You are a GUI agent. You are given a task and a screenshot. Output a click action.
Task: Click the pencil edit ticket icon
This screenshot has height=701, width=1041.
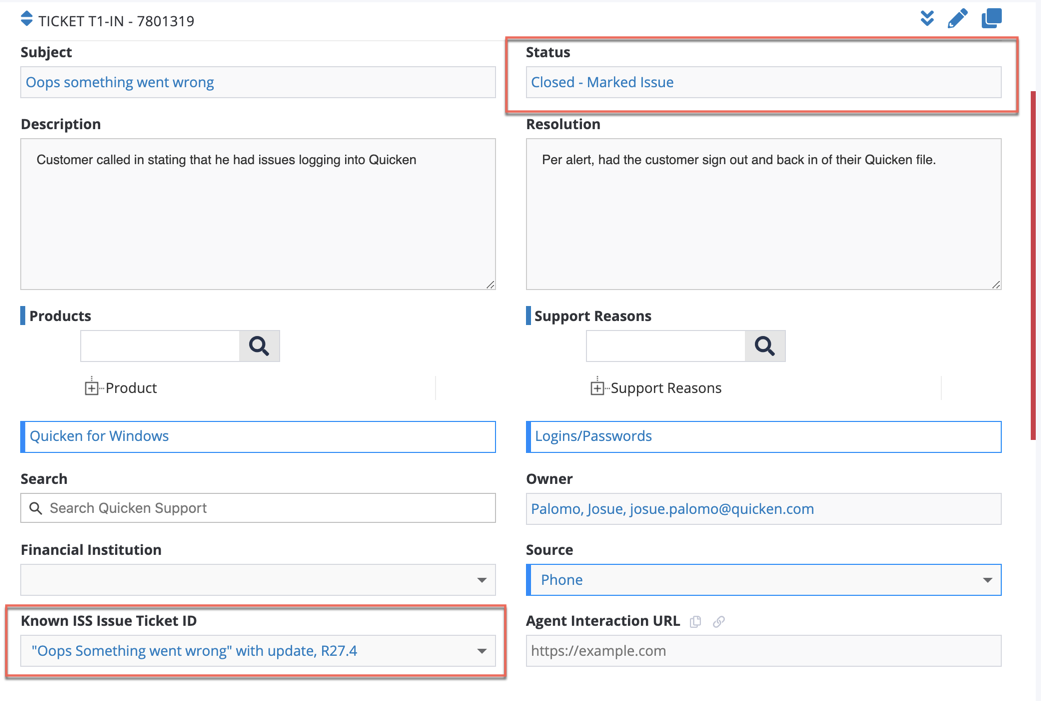click(957, 19)
